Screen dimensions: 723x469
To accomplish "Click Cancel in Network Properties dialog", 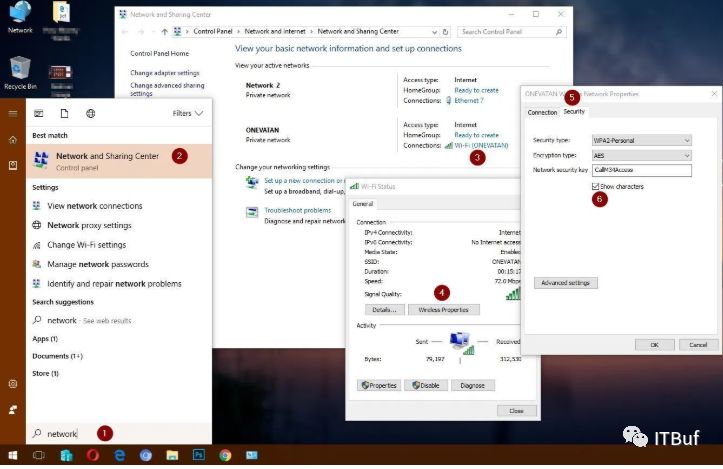I will [698, 344].
